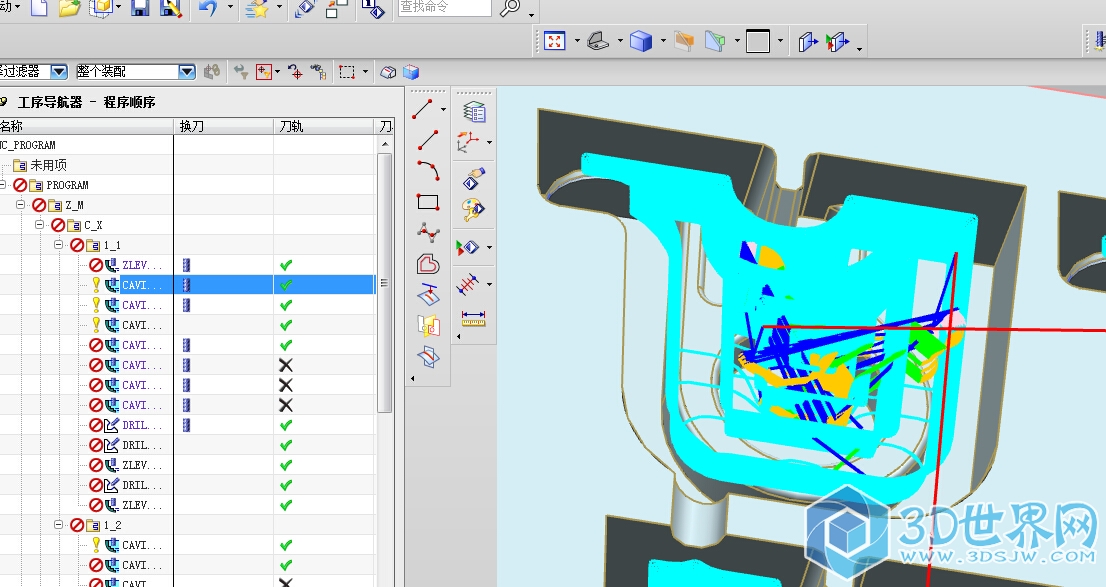The image size is (1106, 587).
Task: Collapse the 1_2 program group
Action: coord(59,525)
